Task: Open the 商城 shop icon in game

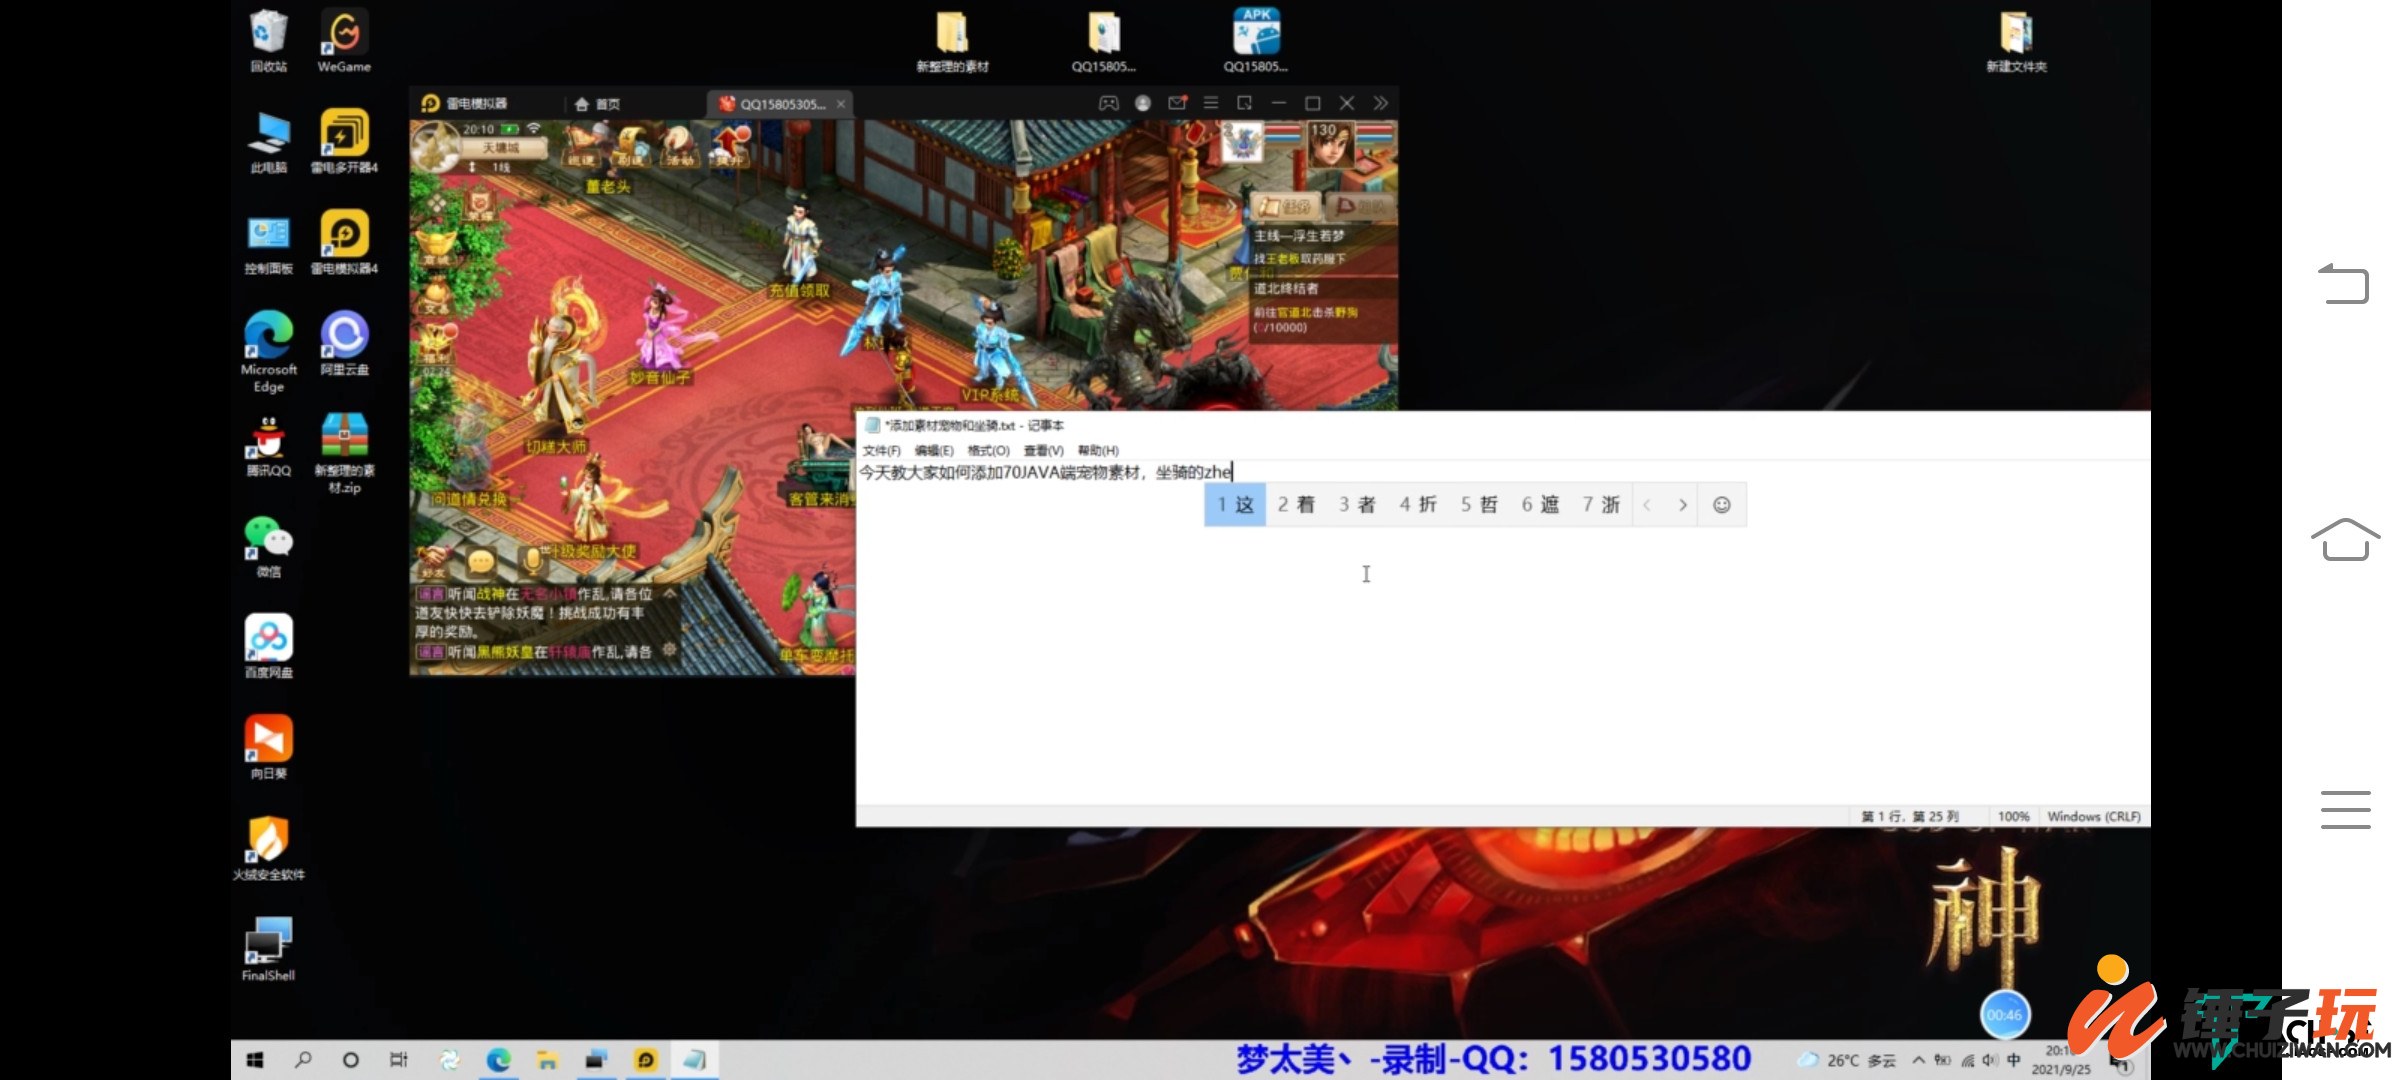Action: [437, 246]
